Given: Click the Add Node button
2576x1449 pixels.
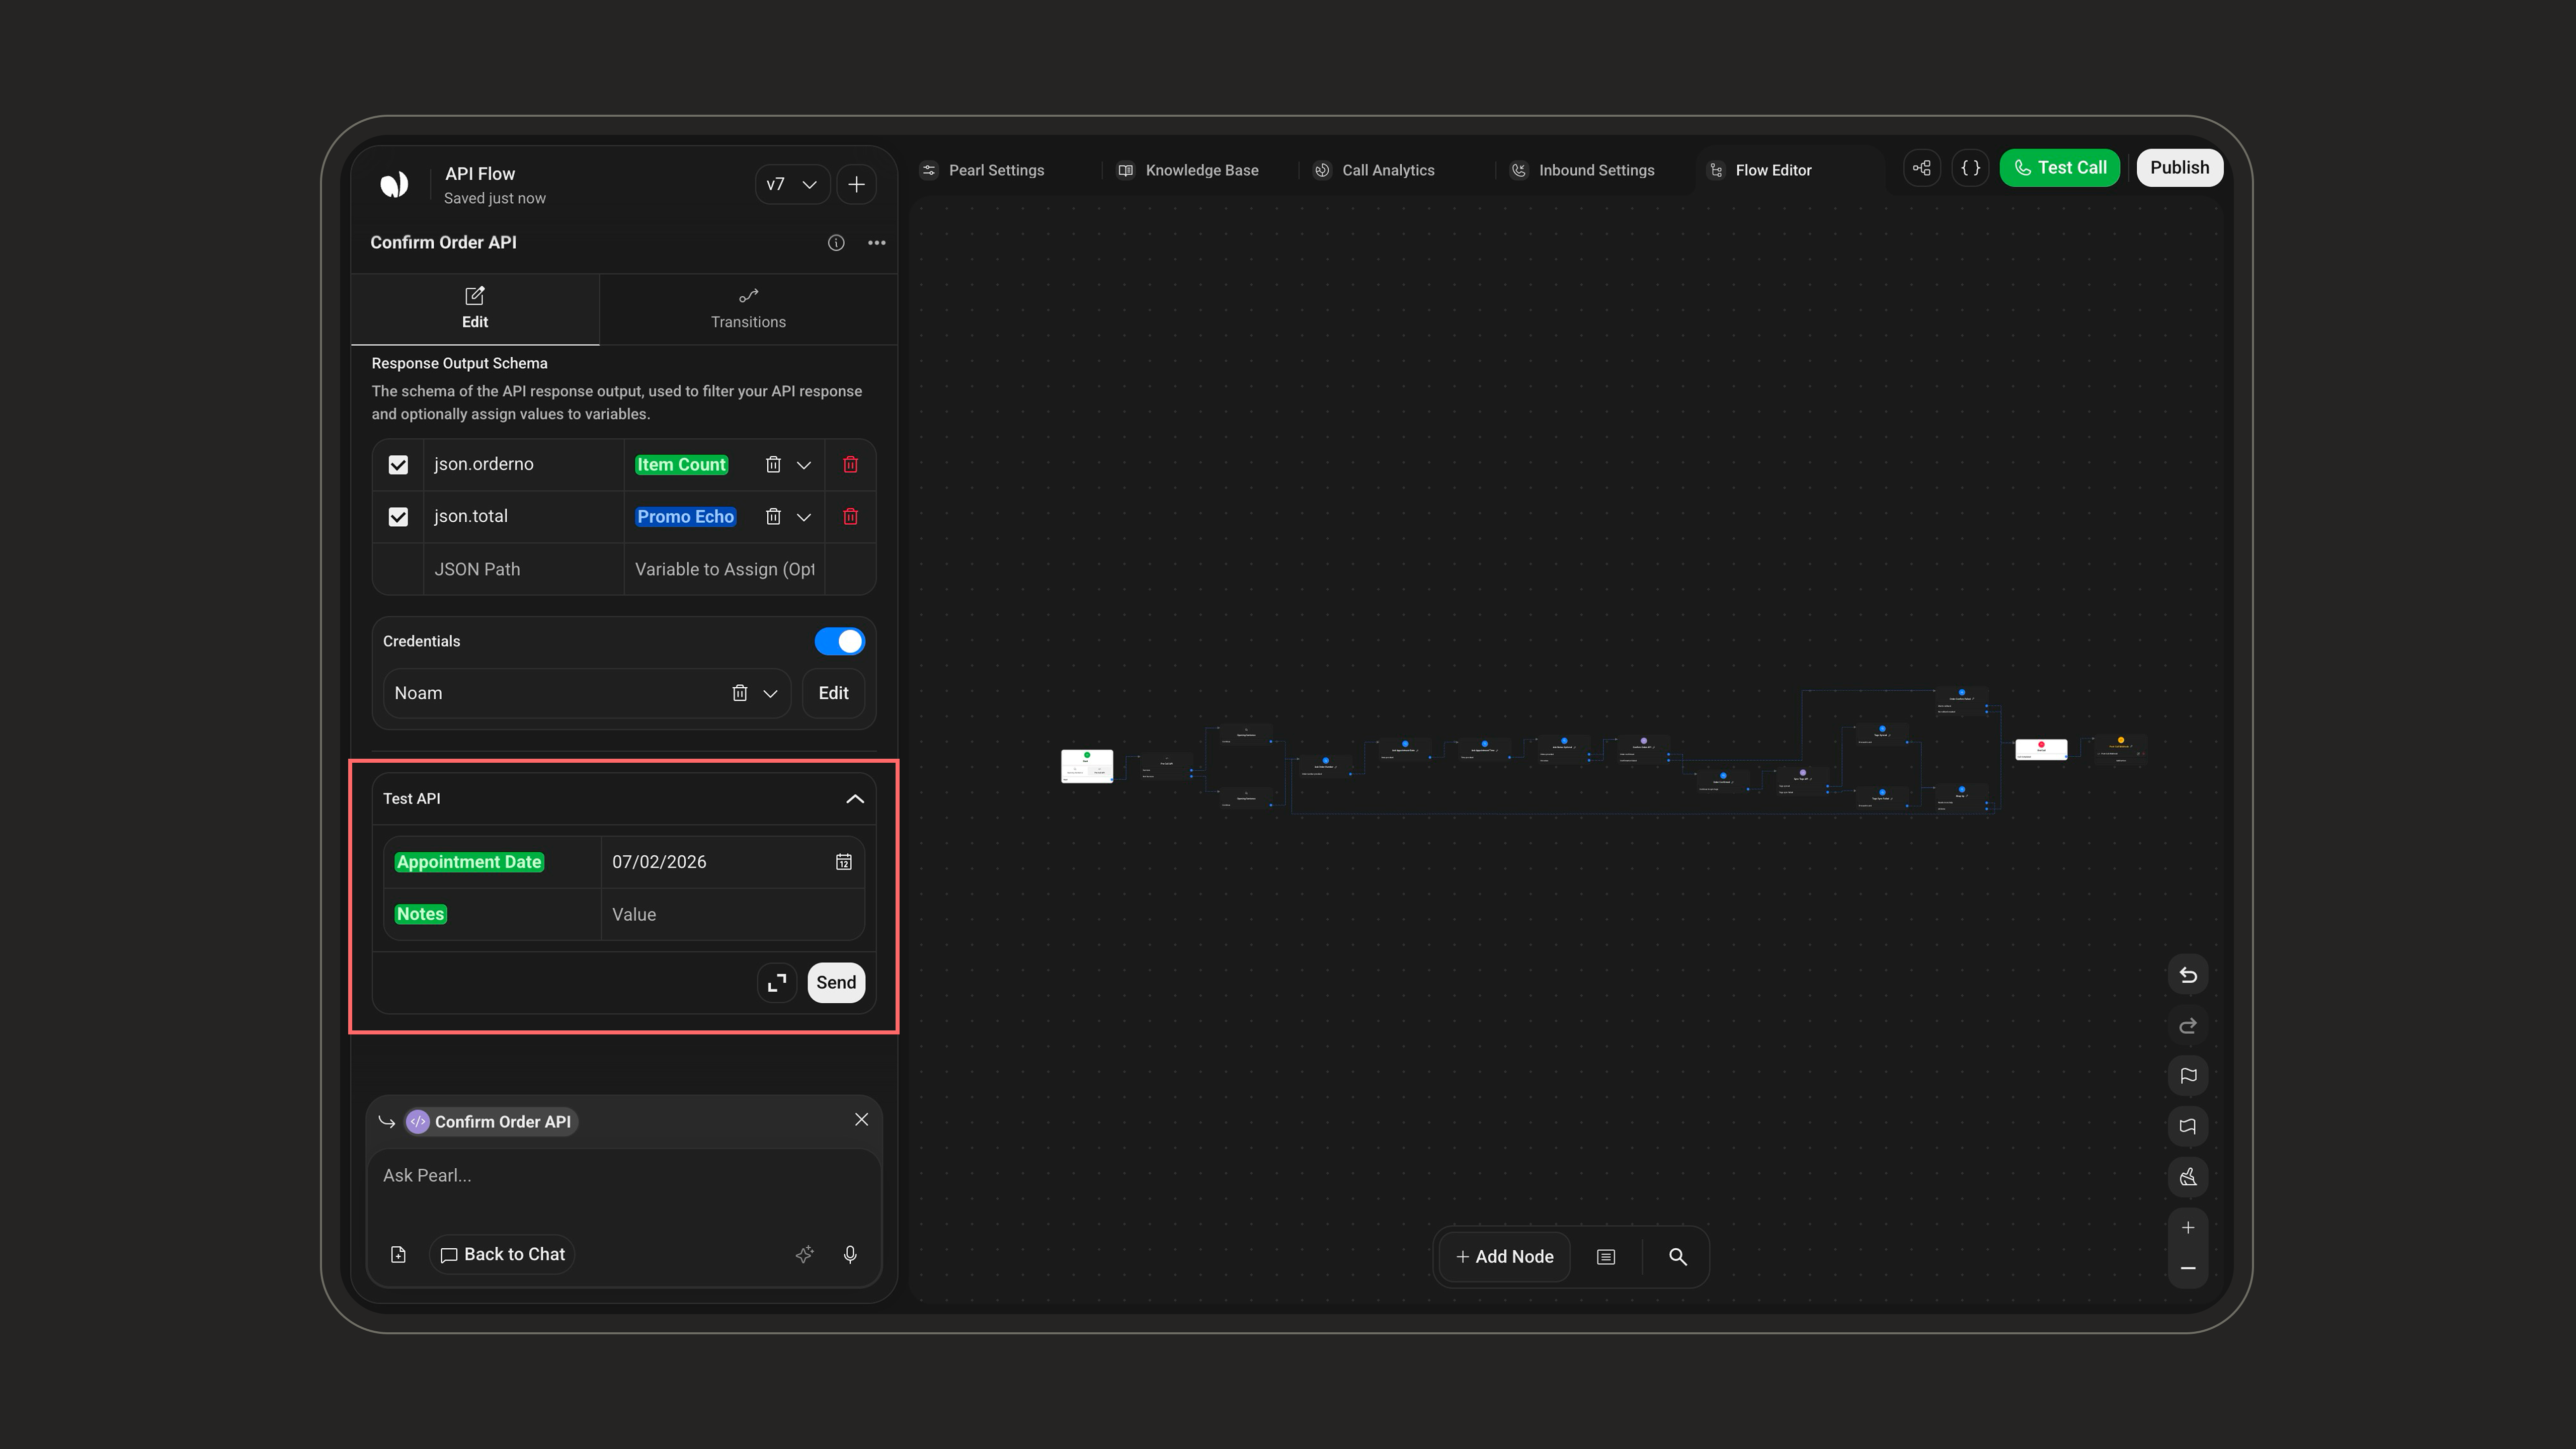Looking at the screenshot, I should (1505, 1257).
